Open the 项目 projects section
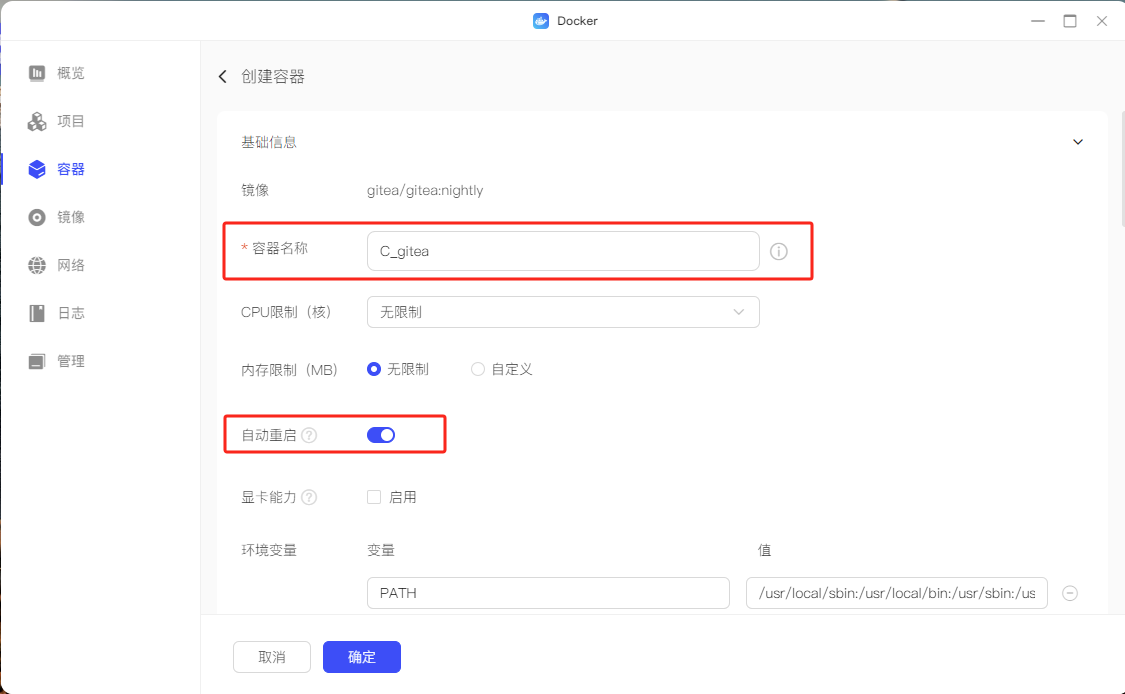The height and width of the screenshot is (694, 1125). pyautogui.click(x=70, y=121)
